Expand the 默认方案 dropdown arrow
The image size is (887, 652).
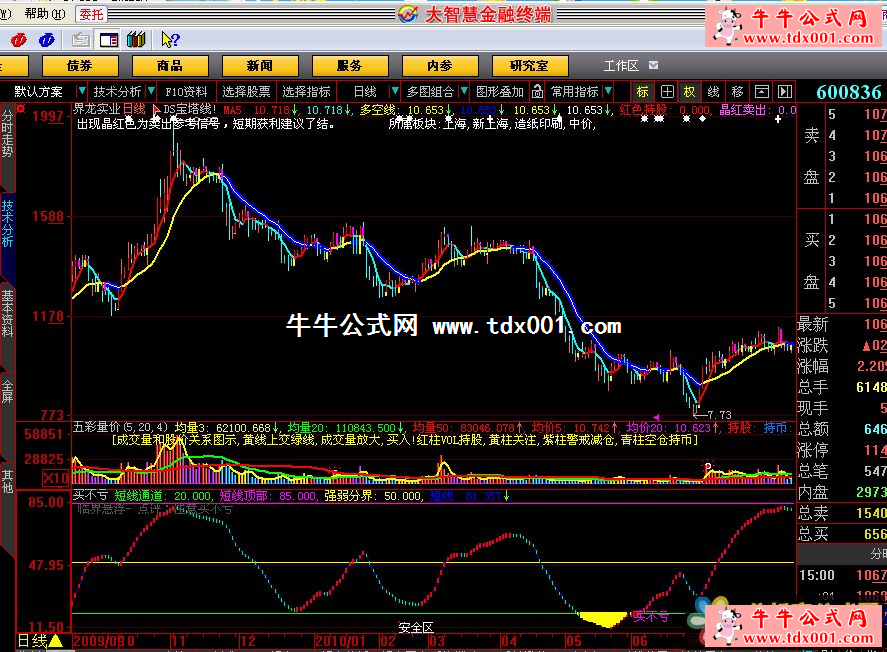click(x=81, y=91)
